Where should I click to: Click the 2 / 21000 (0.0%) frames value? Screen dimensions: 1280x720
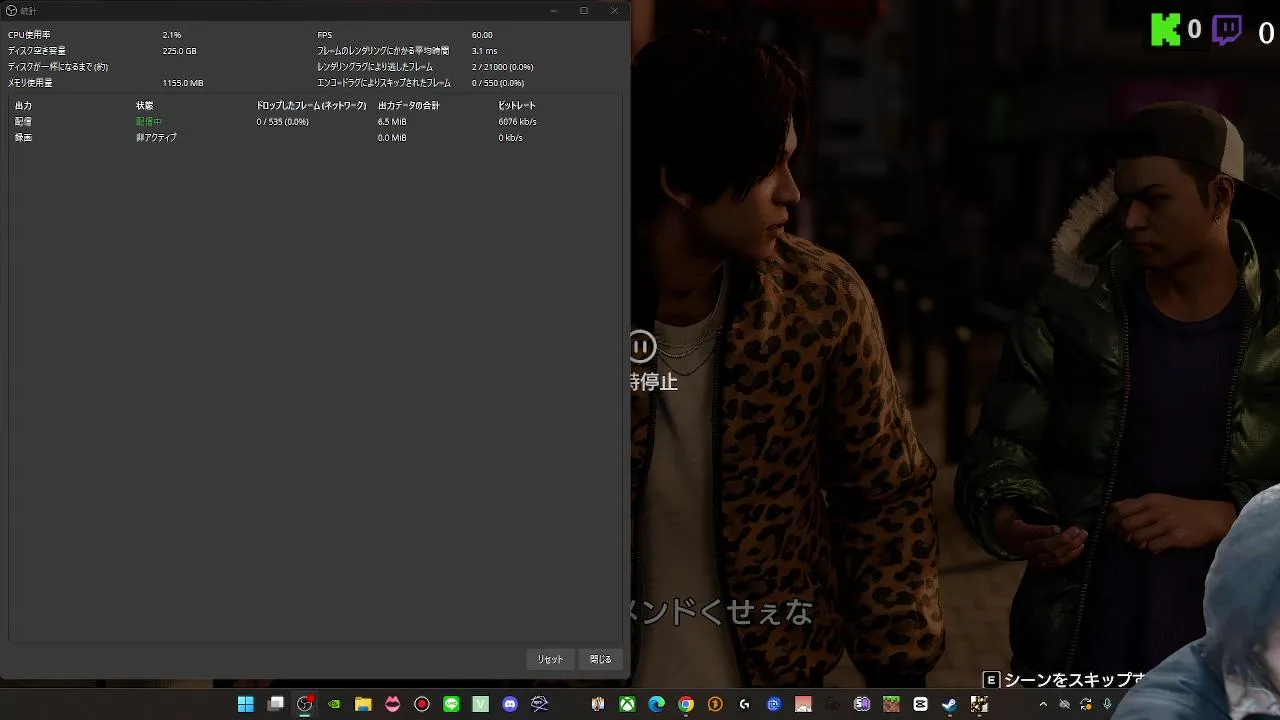click(x=502, y=67)
